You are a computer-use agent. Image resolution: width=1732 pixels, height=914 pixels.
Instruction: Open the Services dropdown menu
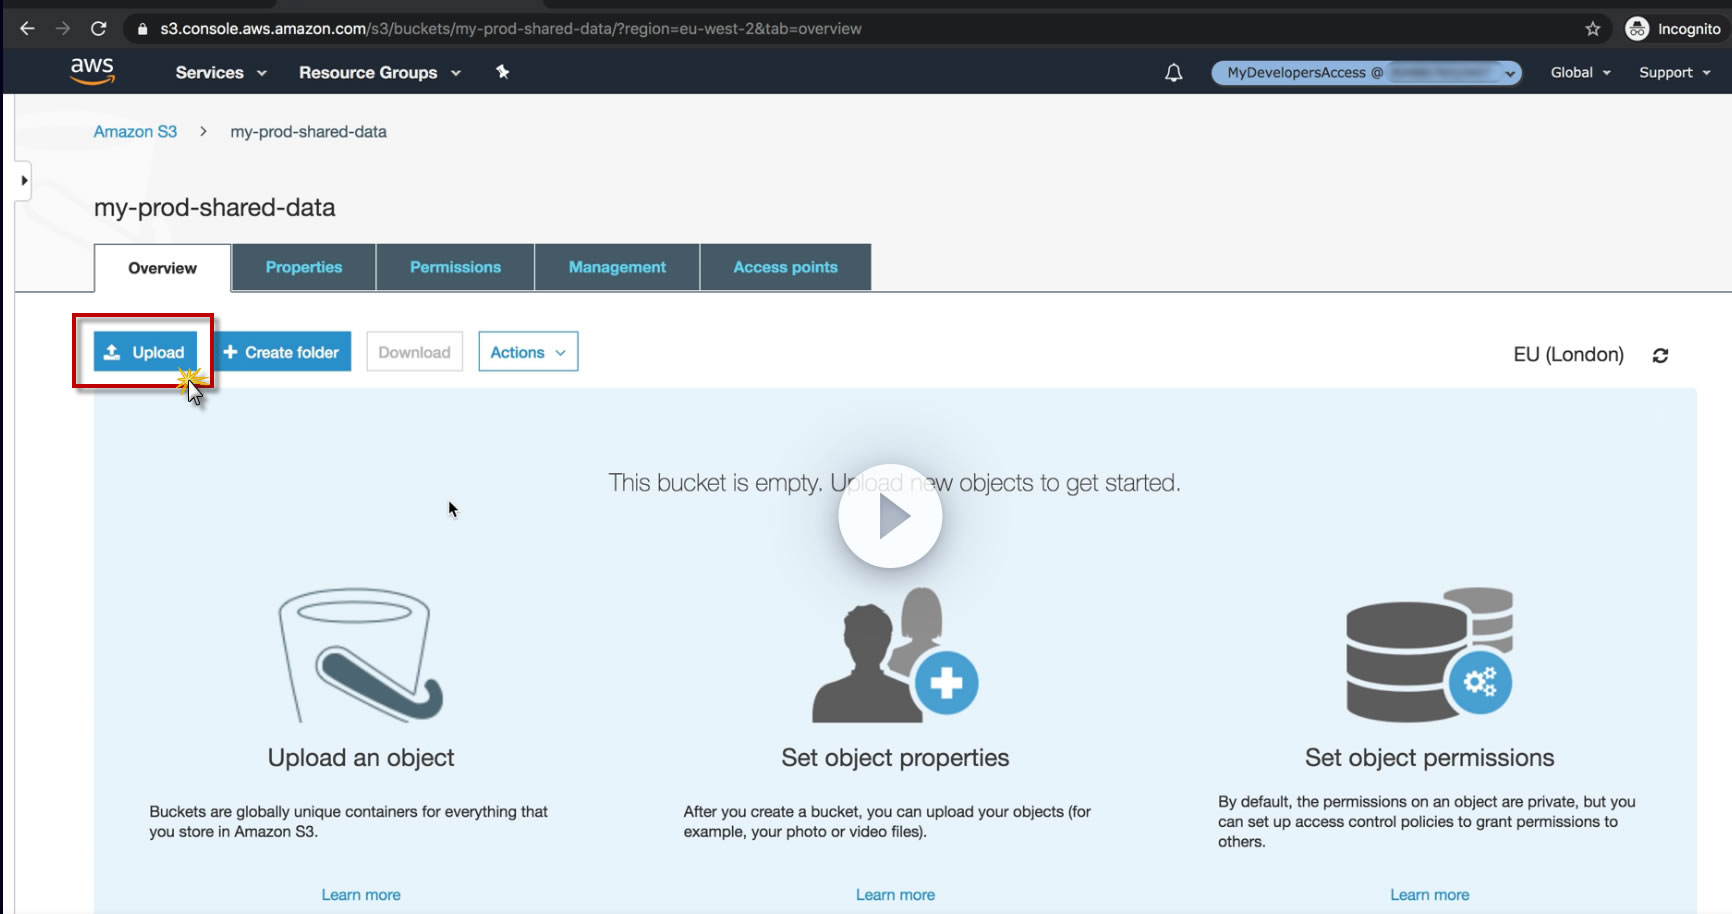pyautogui.click(x=221, y=73)
